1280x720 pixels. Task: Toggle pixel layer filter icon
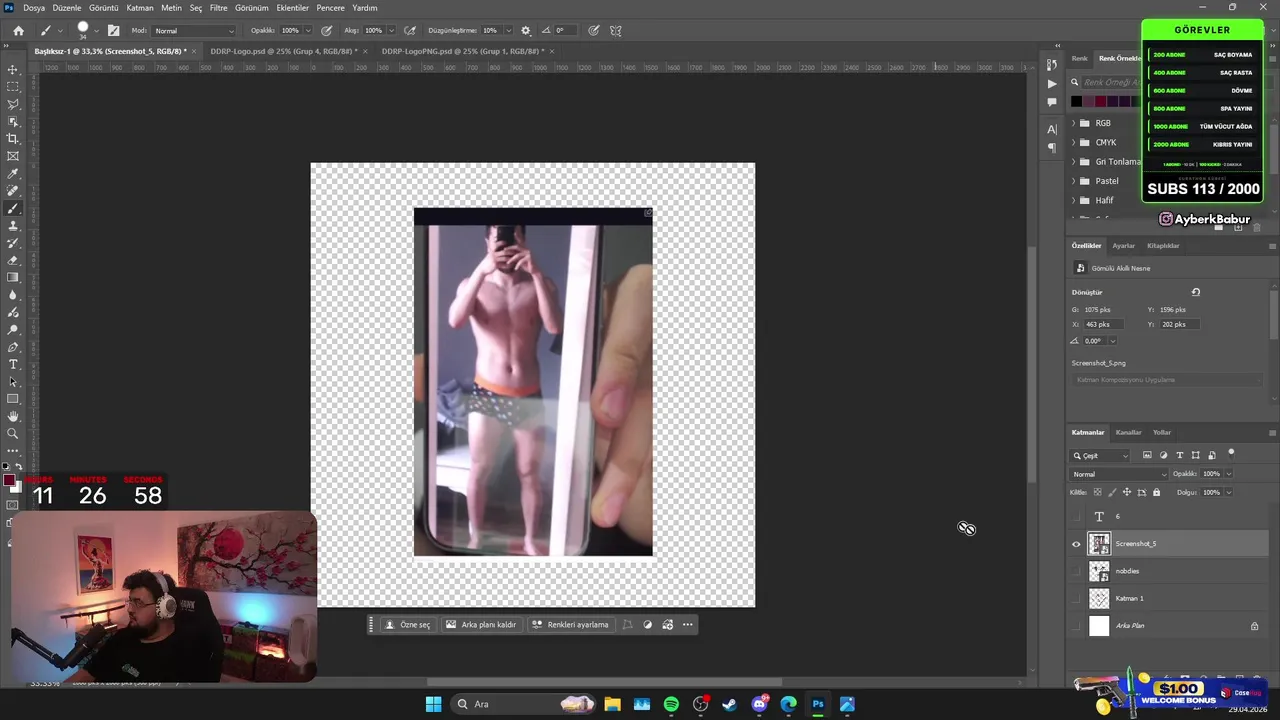(1147, 455)
